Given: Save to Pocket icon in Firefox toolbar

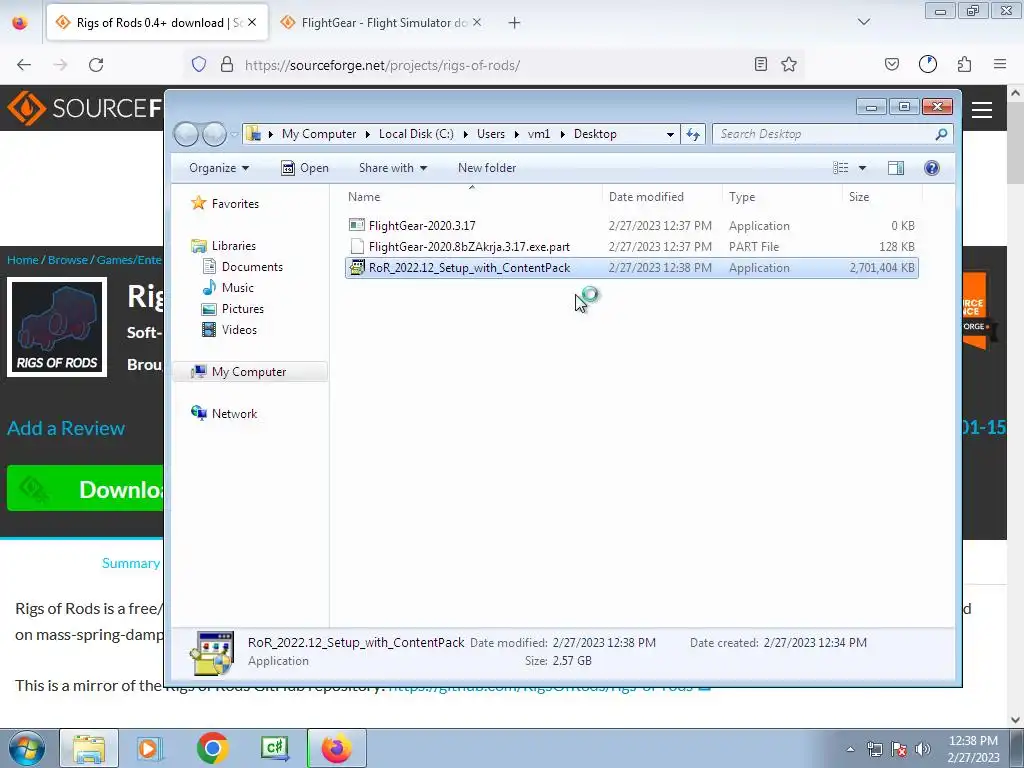Looking at the screenshot, I should coord(891,64).
